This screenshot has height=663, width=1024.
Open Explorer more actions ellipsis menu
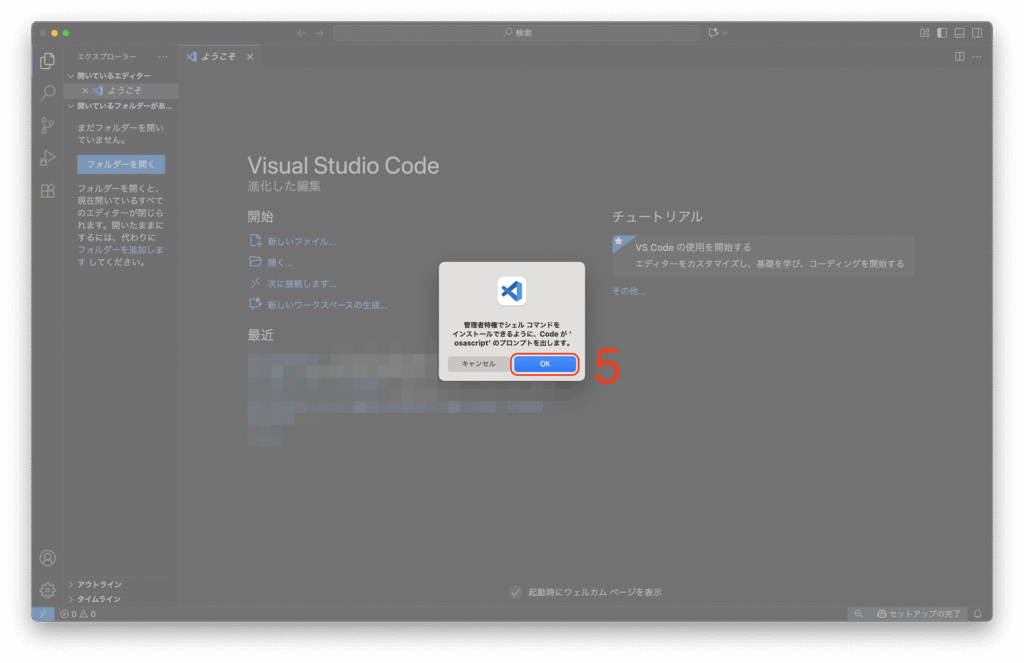coord(163,57)
